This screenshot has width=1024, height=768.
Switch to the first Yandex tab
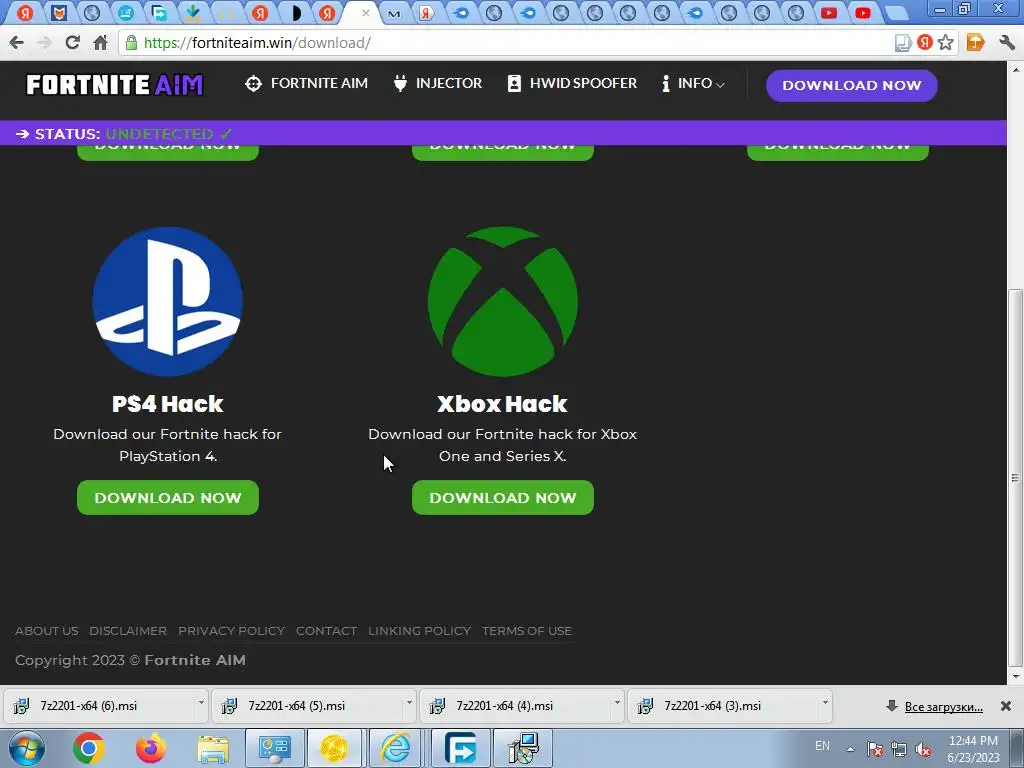click(25, 12)
